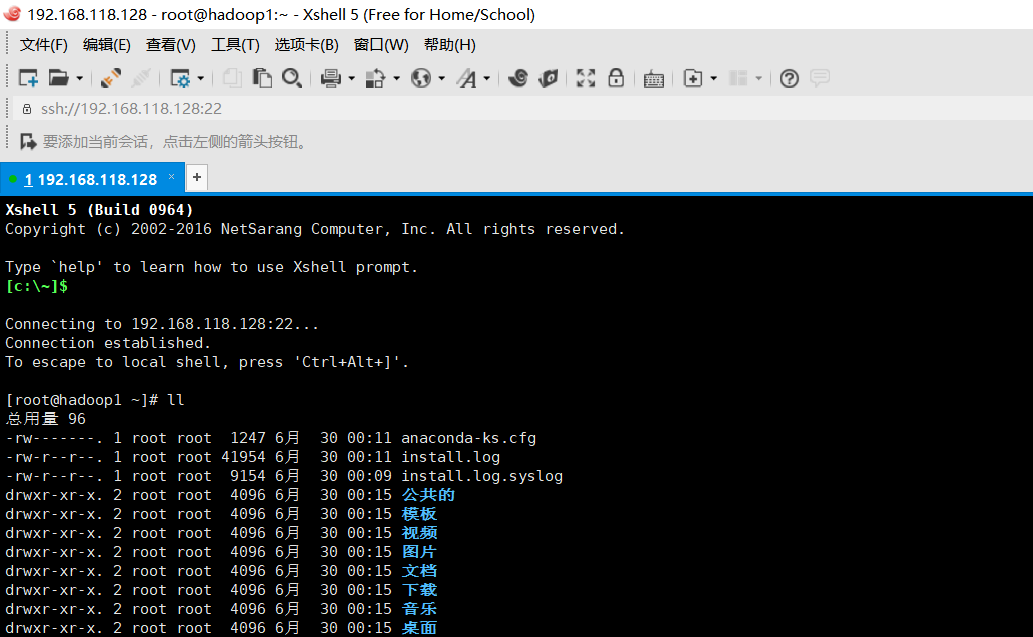
Task: Open sessions folder icon
Action: tap(59, 78)
